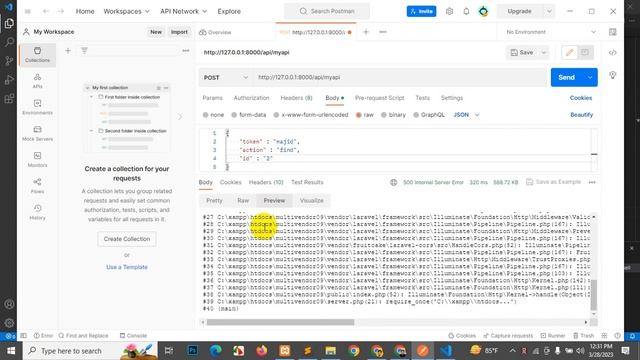This screenshot has height=360, width=640.
Task: Switch to the Headers (8) request tab
Action: click(x=296, y=98)
